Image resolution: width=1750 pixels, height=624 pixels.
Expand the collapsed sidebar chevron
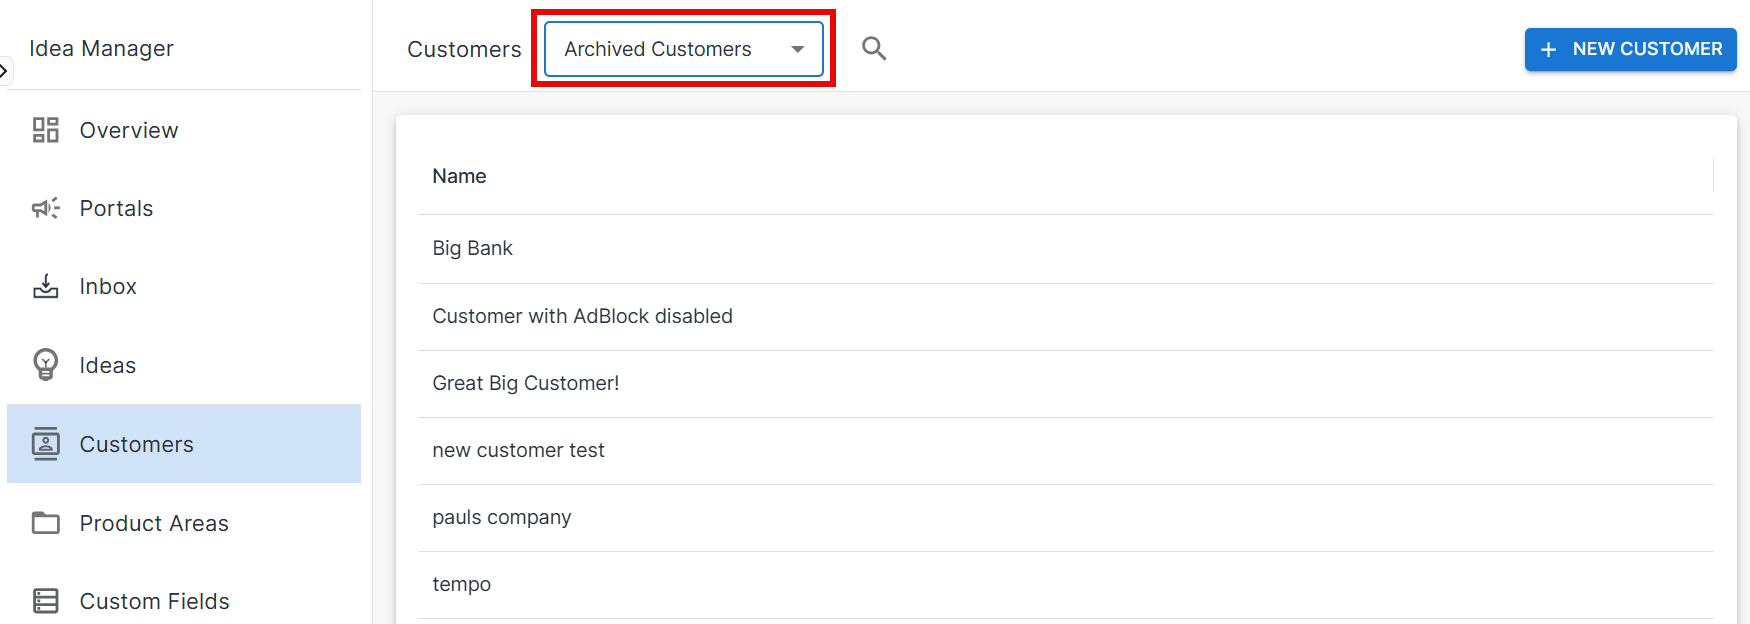pos(4,71)
